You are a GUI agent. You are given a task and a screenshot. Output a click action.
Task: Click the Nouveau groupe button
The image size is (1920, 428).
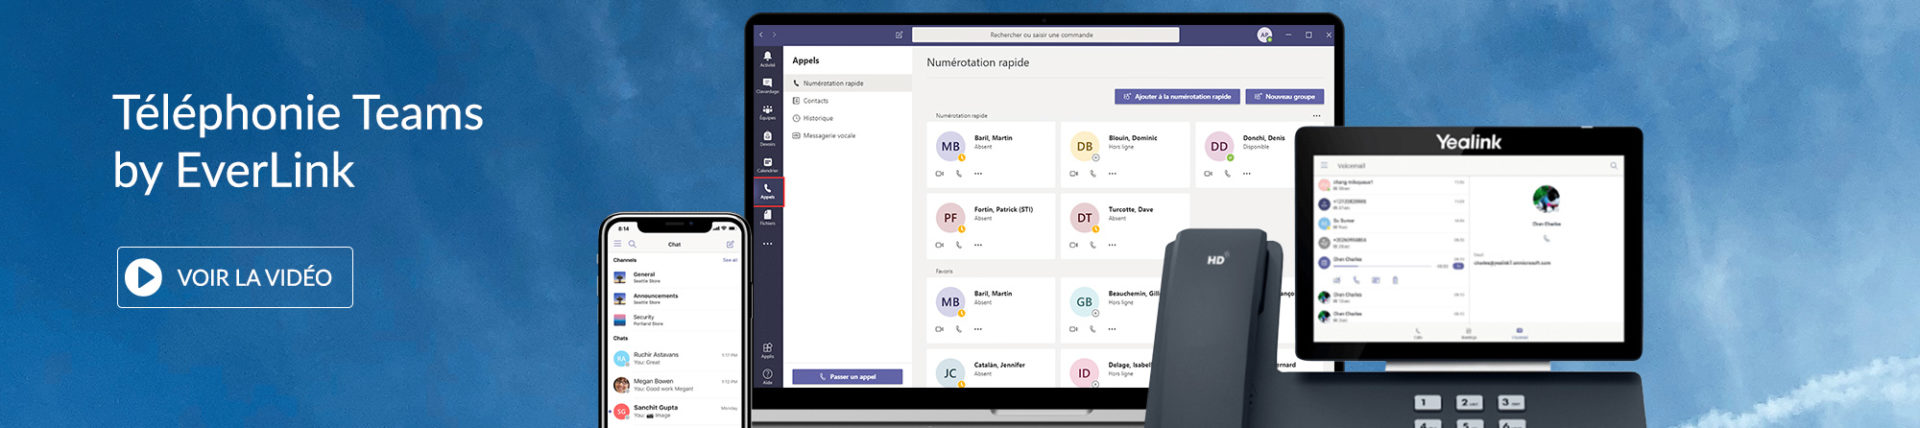(x=1285, y=97)
